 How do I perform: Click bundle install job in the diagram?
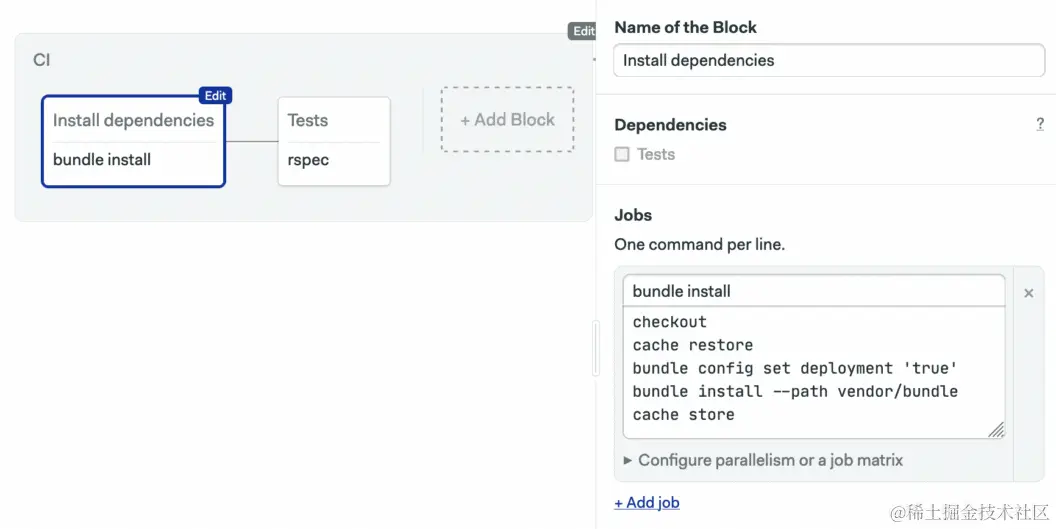click(x=102, y=160)
